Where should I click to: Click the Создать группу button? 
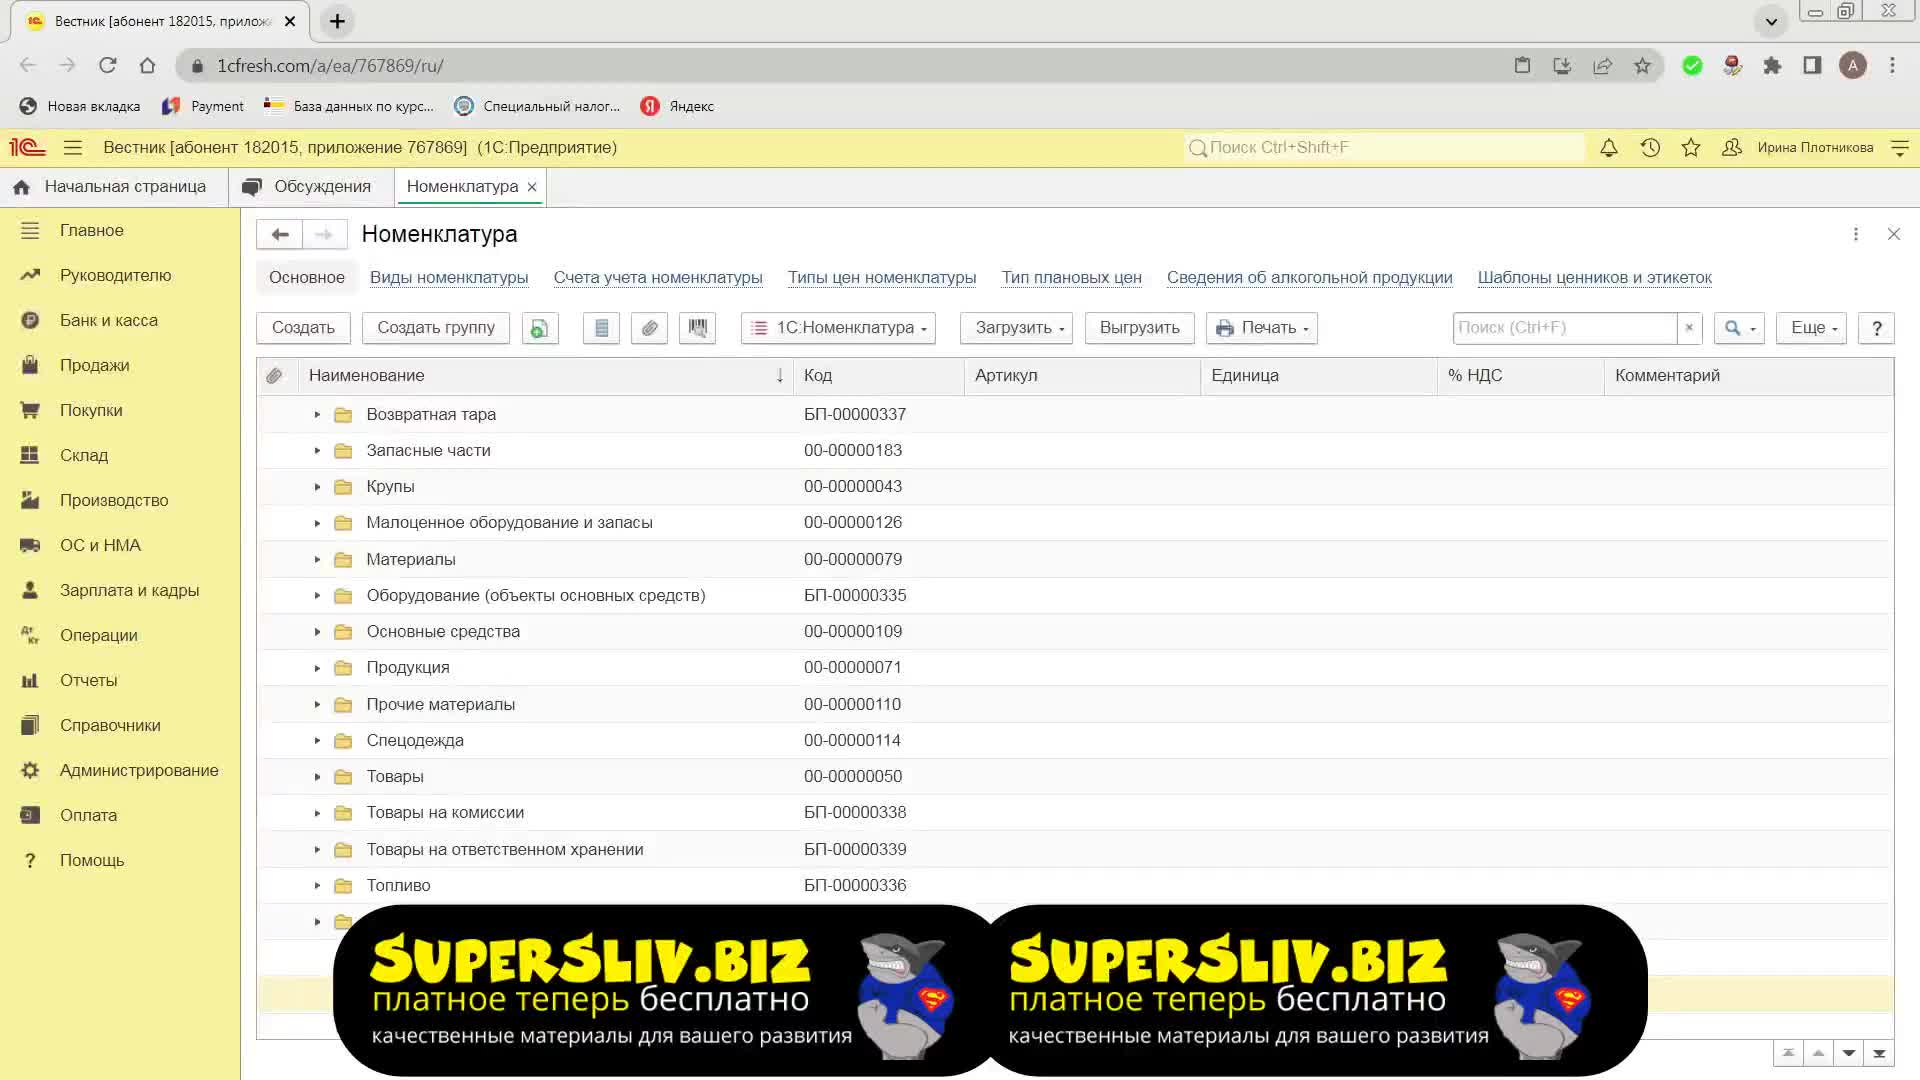tap(436, 328)
